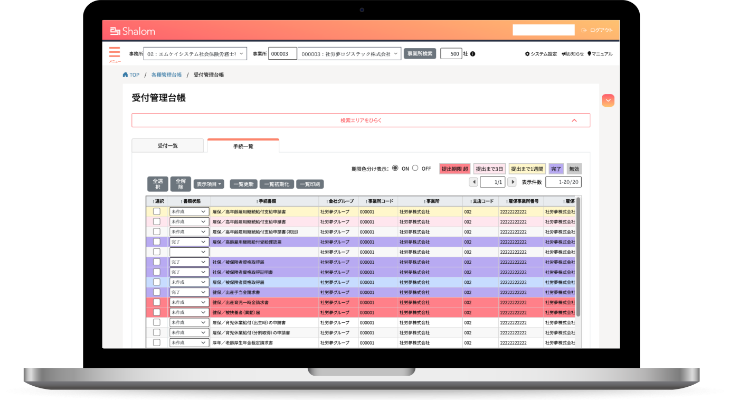Viewport: 730px width, 400px height.
Task: Click the Shalom logo in the header
Action: [x=133, y=31]
